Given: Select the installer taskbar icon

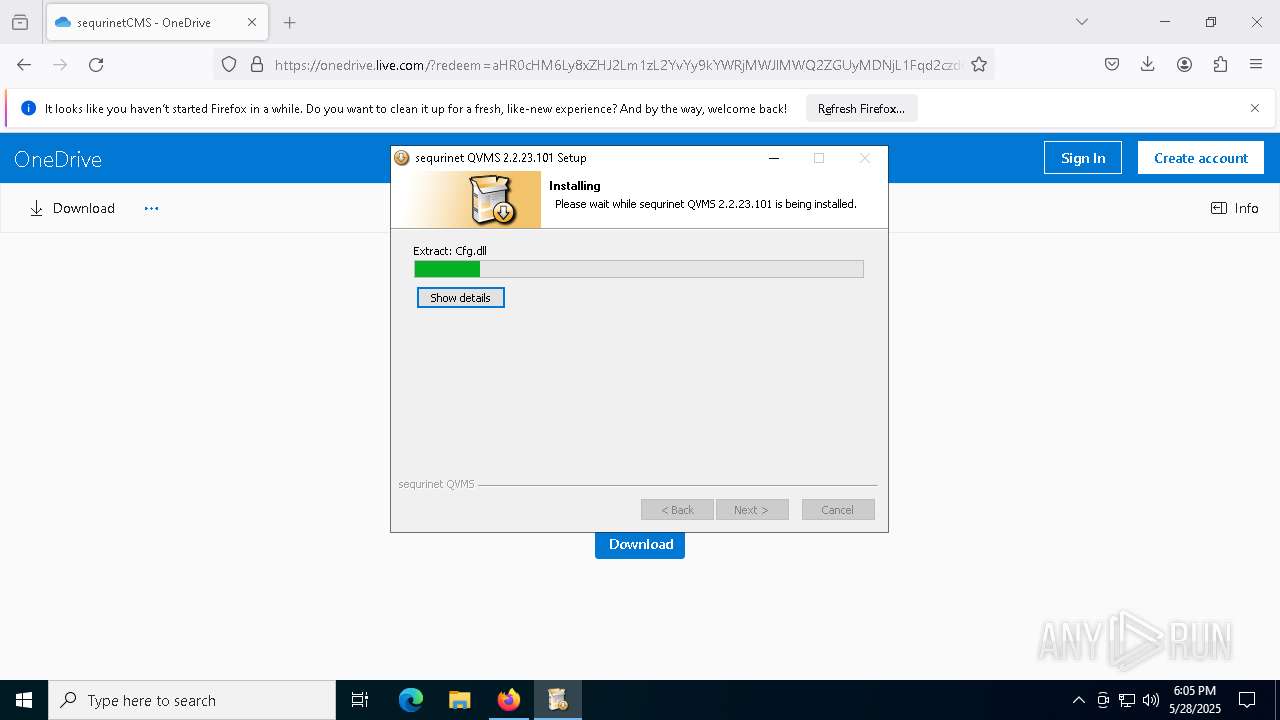Looking at the screenshot, I should click(x=558, y=700).
